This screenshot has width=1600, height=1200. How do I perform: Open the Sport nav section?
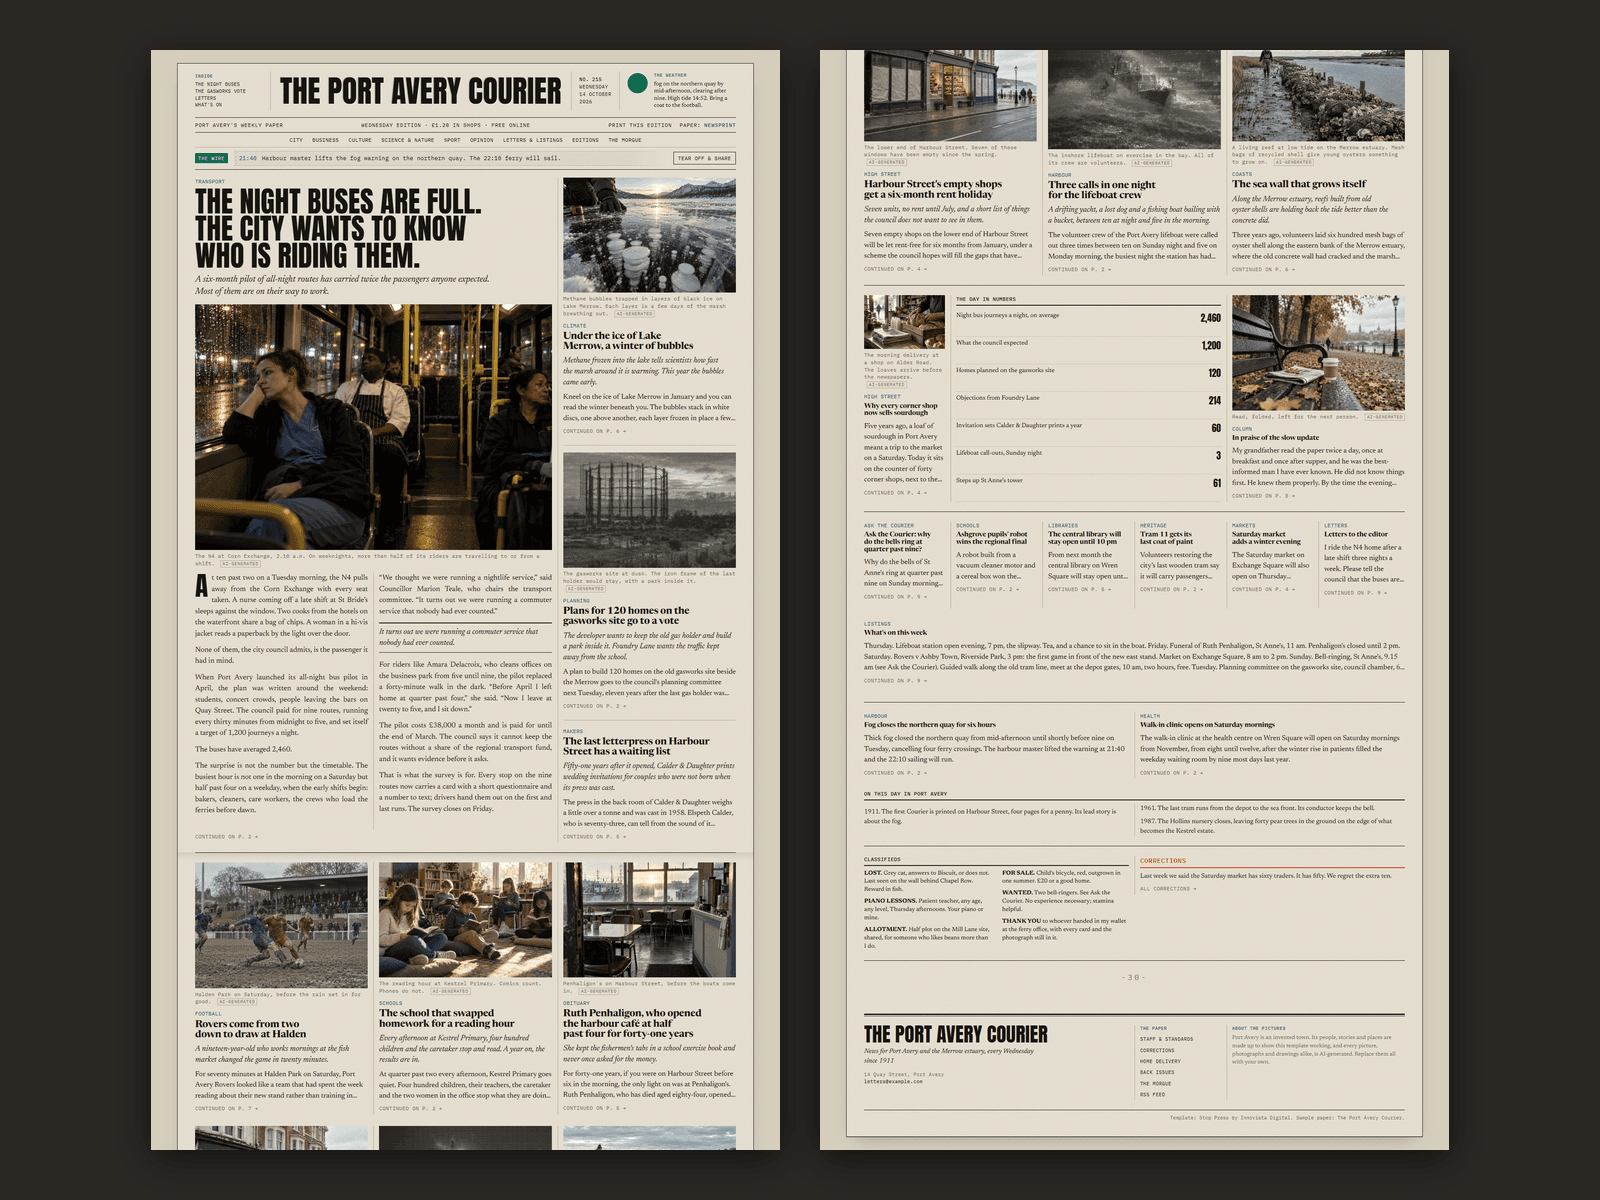[452, 140]
